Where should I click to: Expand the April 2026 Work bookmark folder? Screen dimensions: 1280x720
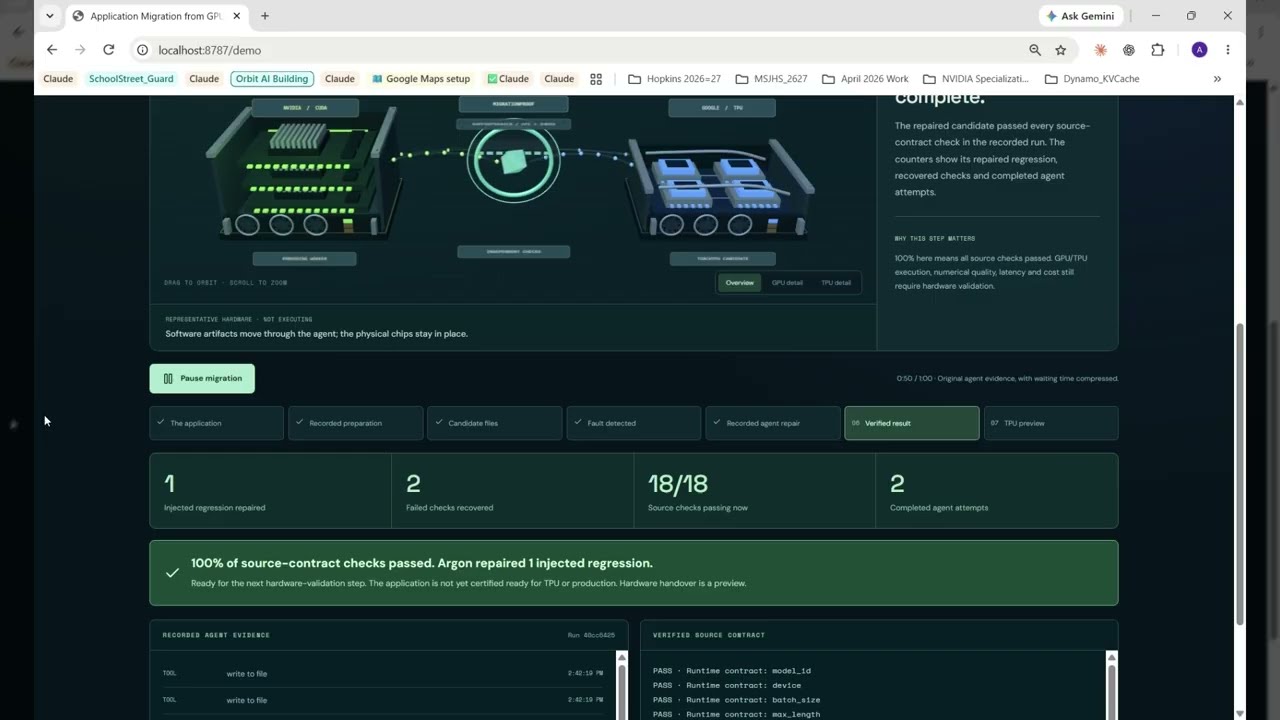point(864,79)
